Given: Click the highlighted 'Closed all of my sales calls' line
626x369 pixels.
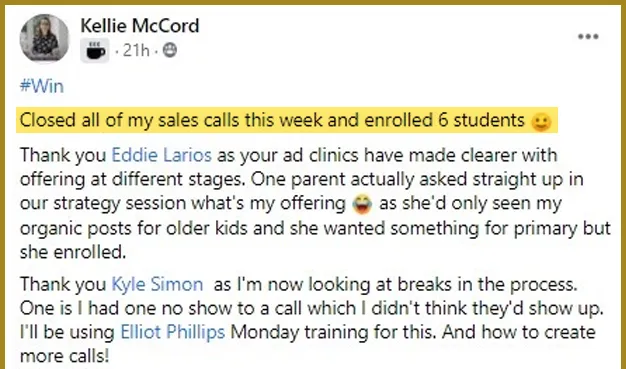Looking at the screenshot, I should [287, 120].
